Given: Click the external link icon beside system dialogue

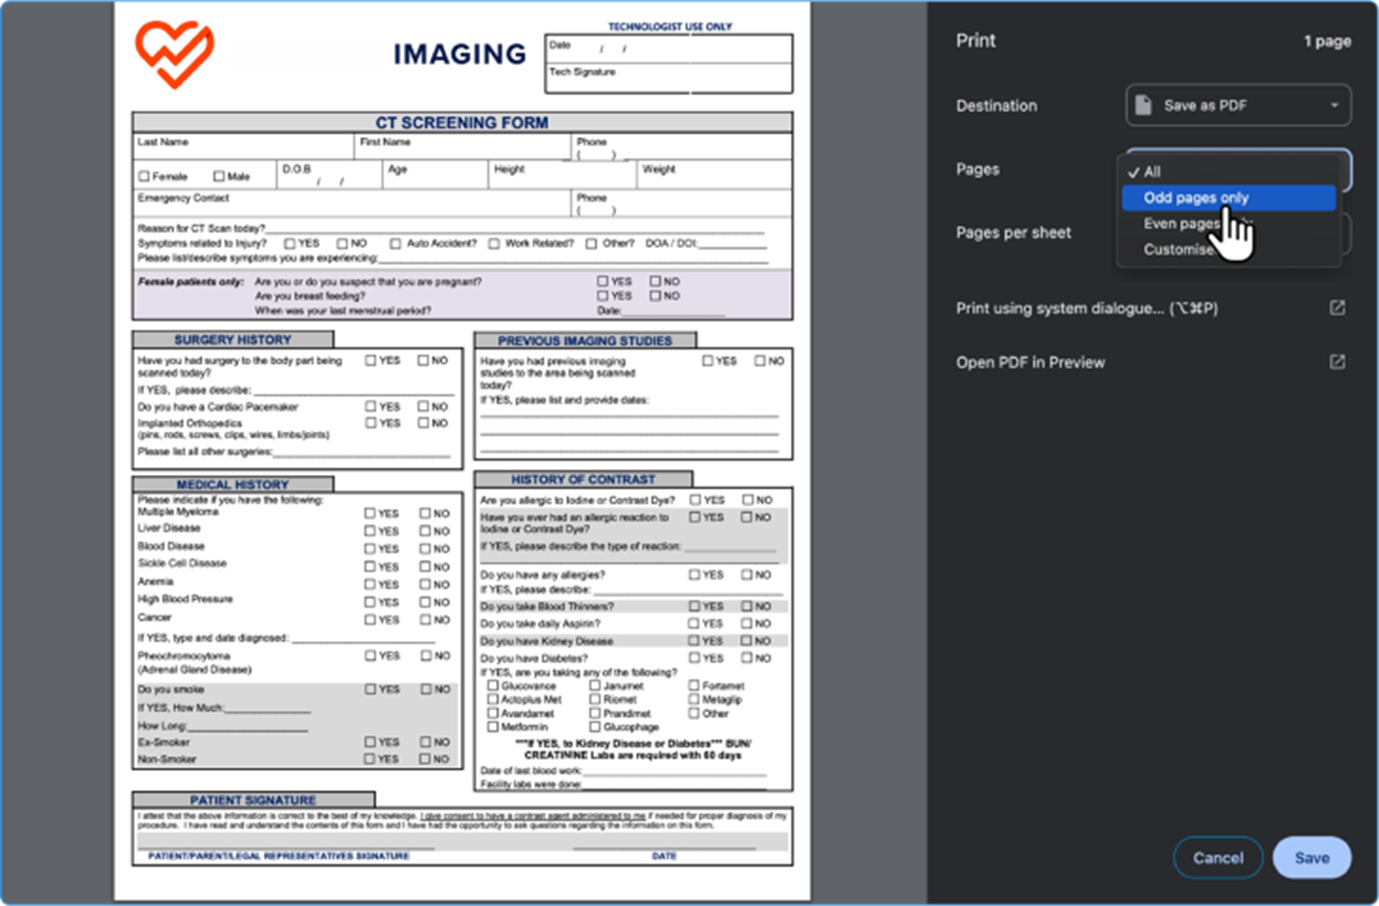Looking at the screenshot, I should click(1336, 308).
